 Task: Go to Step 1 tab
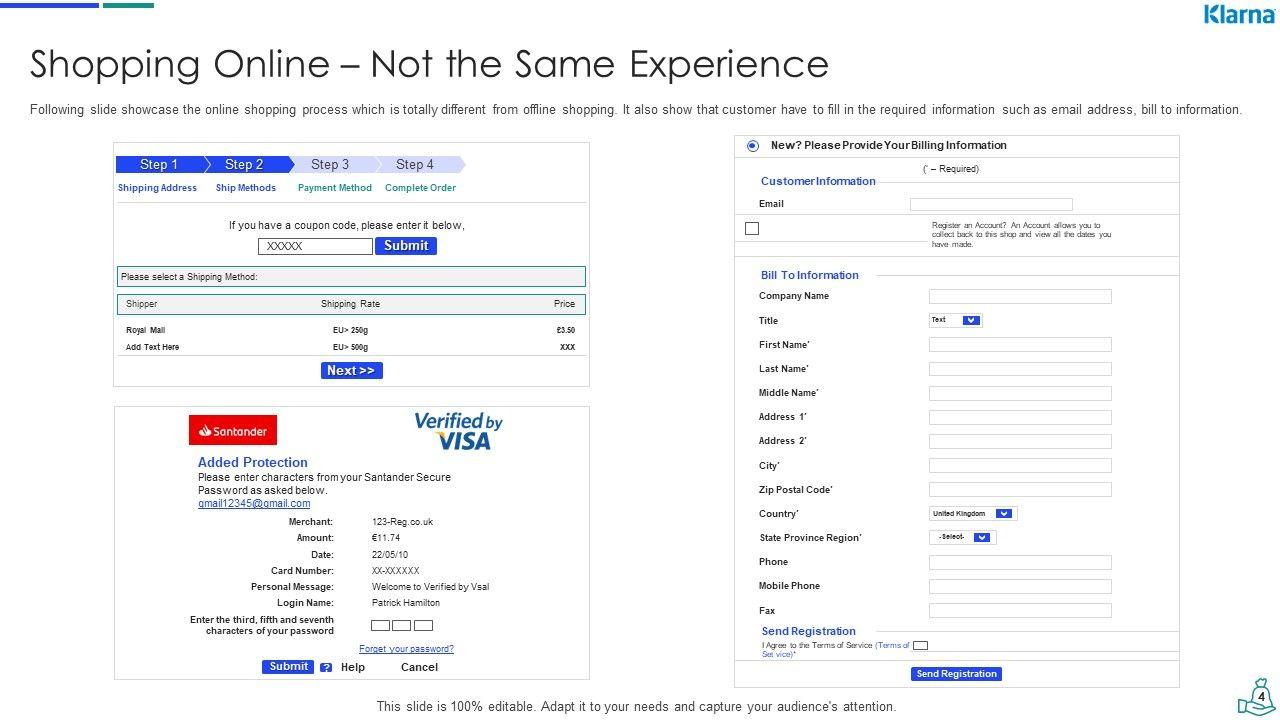(160, 165)
